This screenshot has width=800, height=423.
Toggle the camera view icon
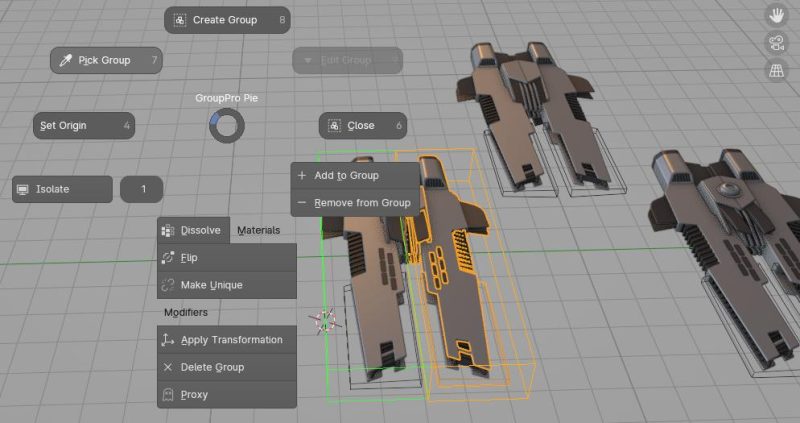[774, 42]
